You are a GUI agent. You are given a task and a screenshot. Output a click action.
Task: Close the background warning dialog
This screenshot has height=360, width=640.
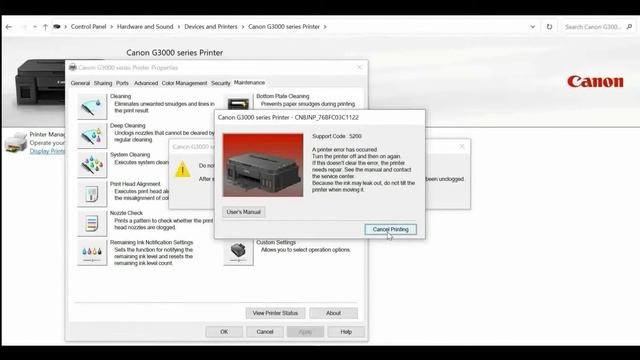tap(462, 147)
